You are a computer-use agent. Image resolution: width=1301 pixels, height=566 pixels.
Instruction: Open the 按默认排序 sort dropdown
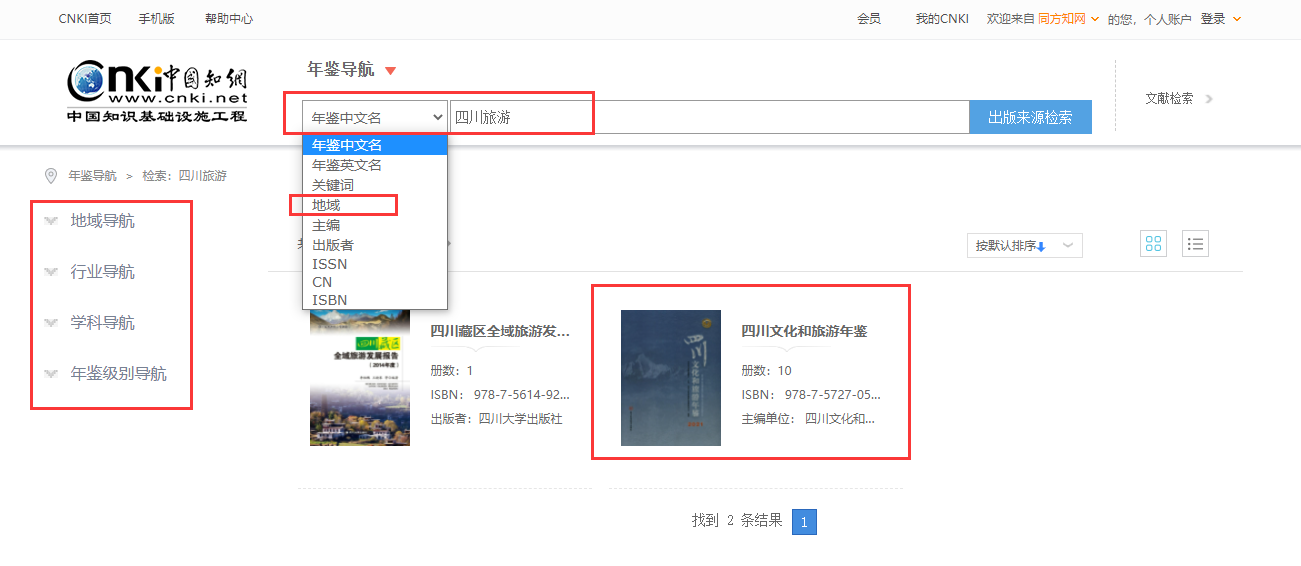(x=1024, y=246)
